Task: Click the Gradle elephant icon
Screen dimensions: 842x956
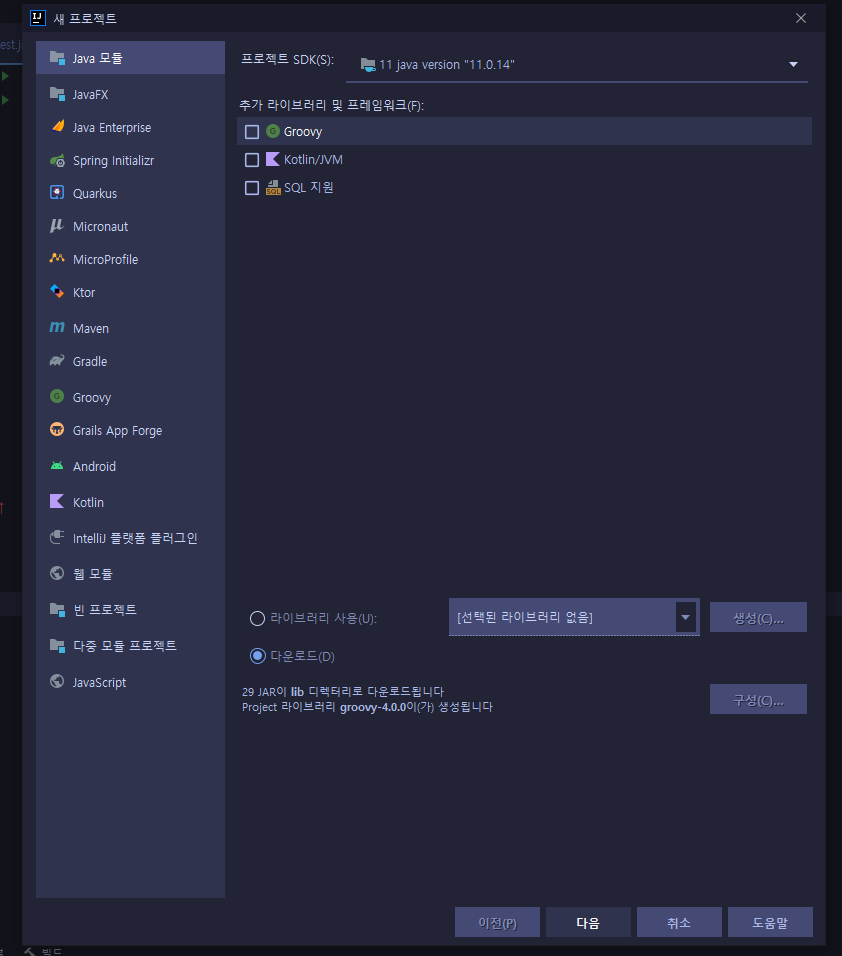Action: coord(57,360)
